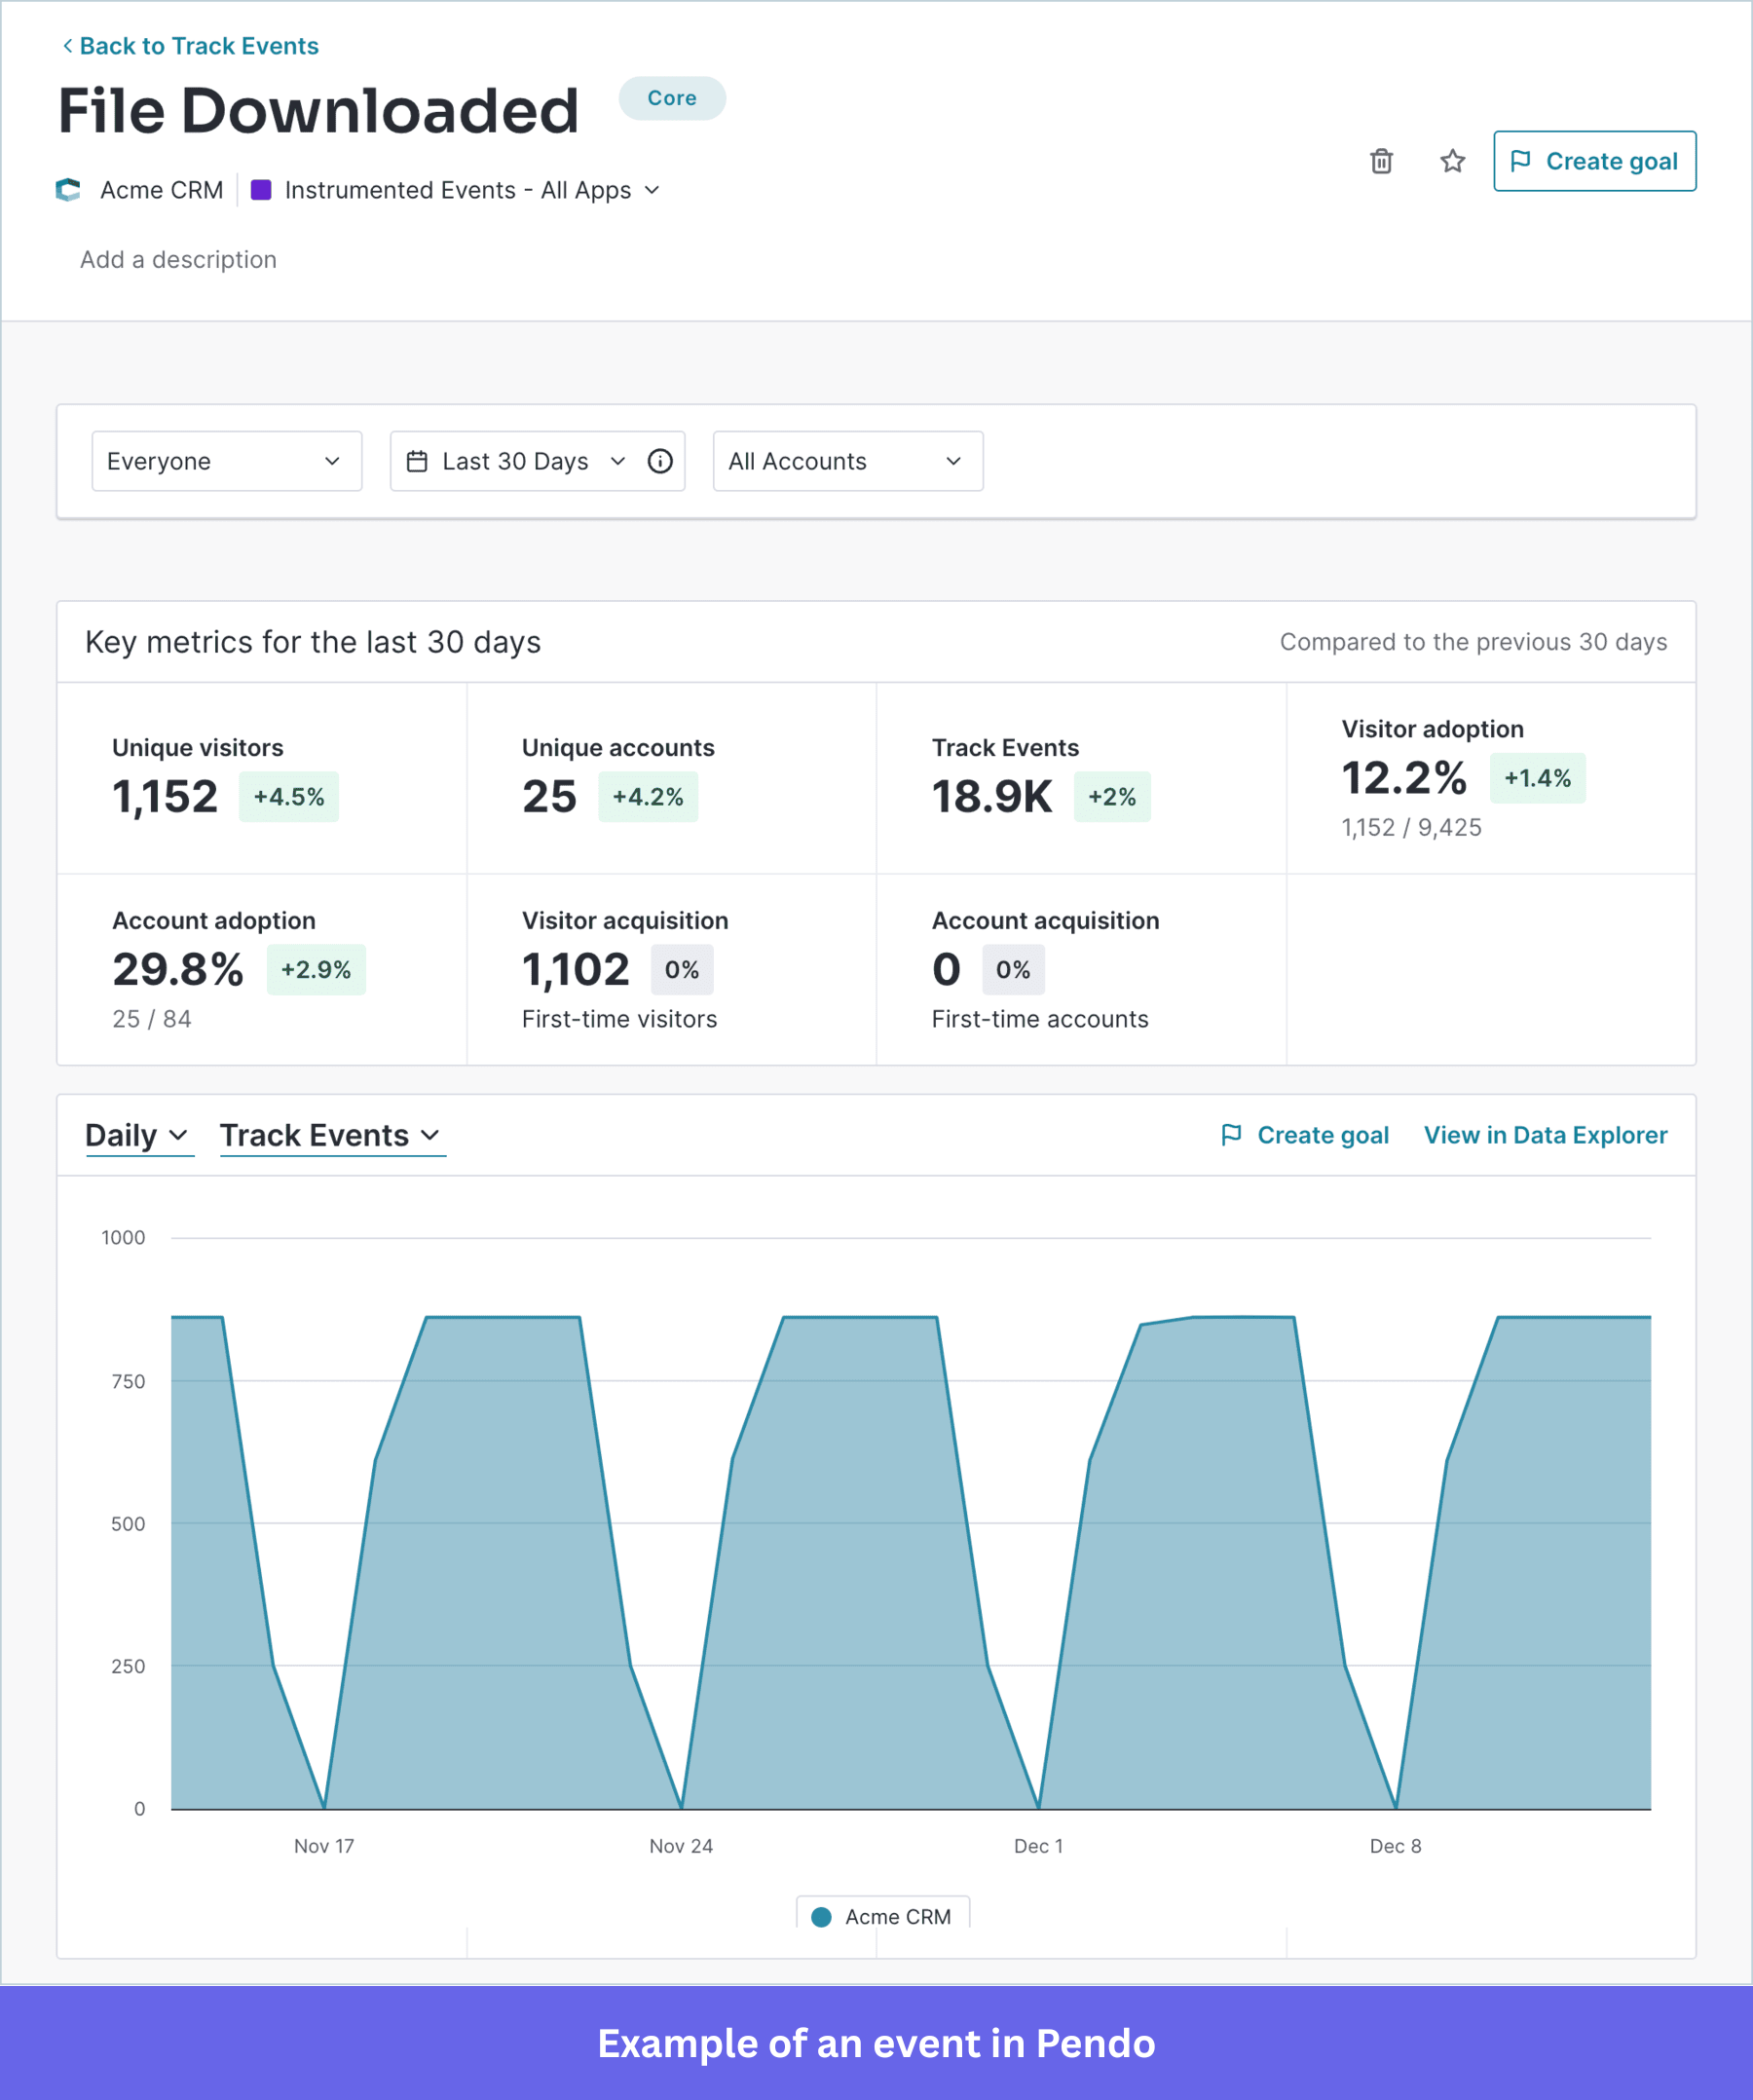Change the Daily interval dropdown
Viewport: 1753px width, 2100px height.
coord(138,1135)
